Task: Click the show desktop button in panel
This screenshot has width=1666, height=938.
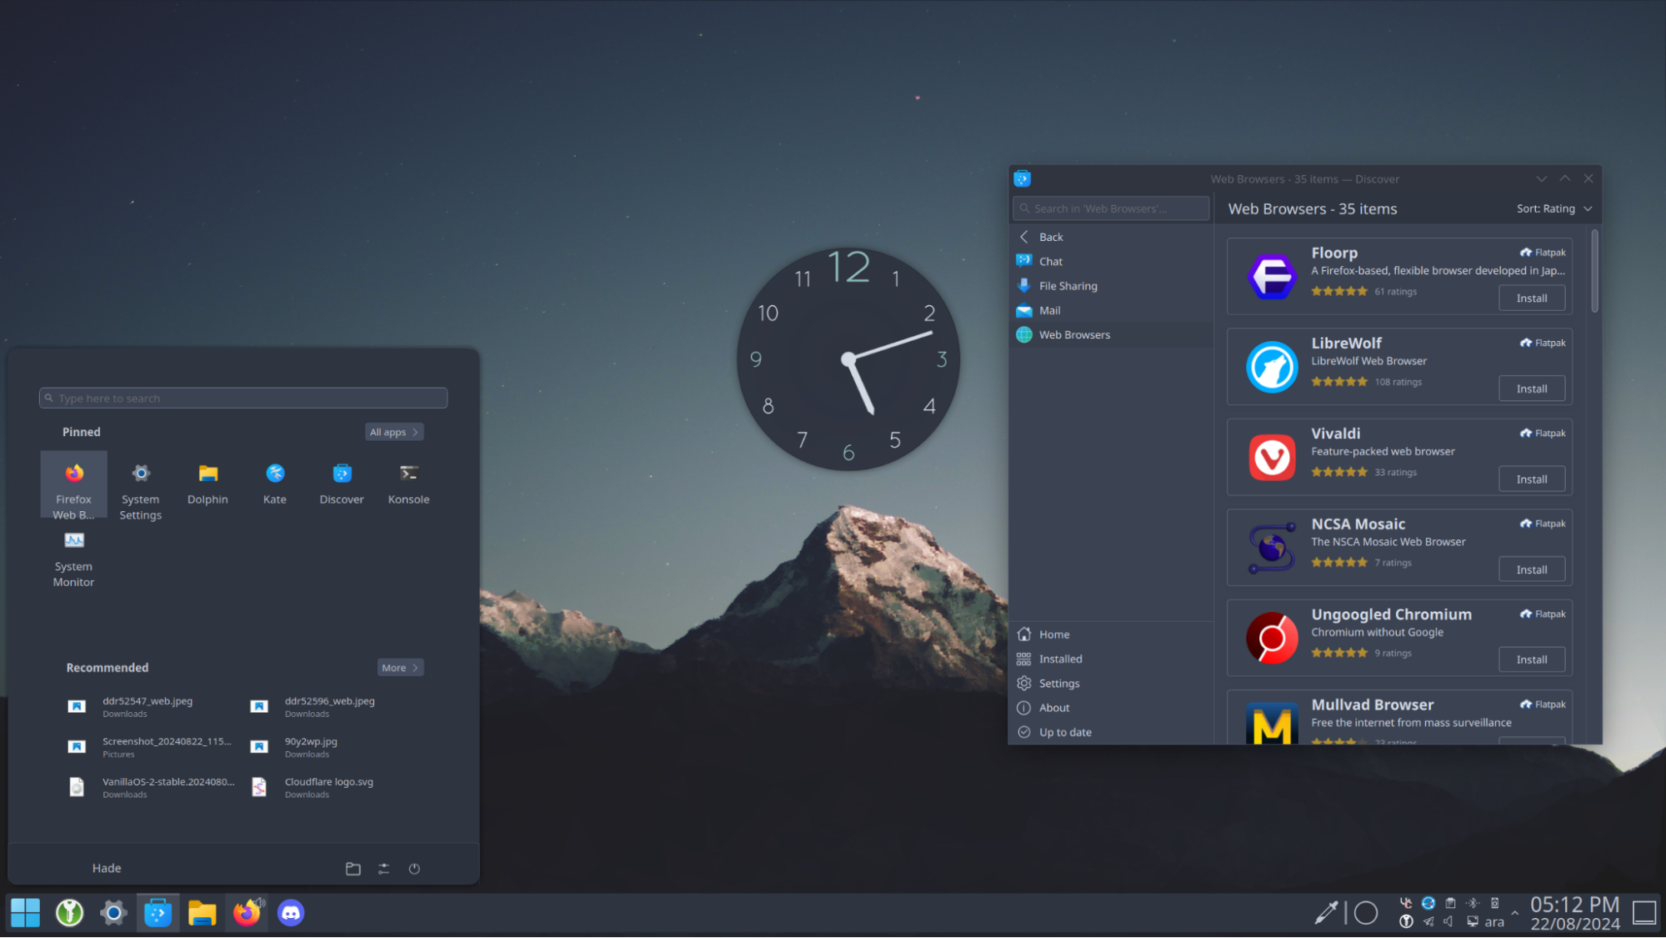Action: pyautogui.click(x=1644, y=912)
